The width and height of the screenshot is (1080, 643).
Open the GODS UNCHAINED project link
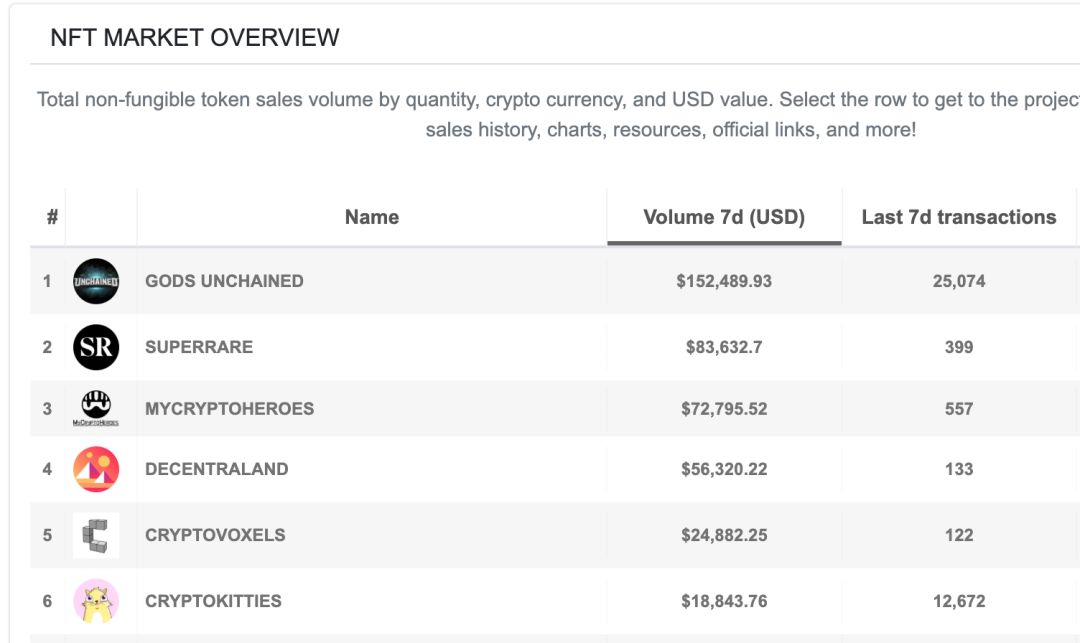[x=224, y=281]
